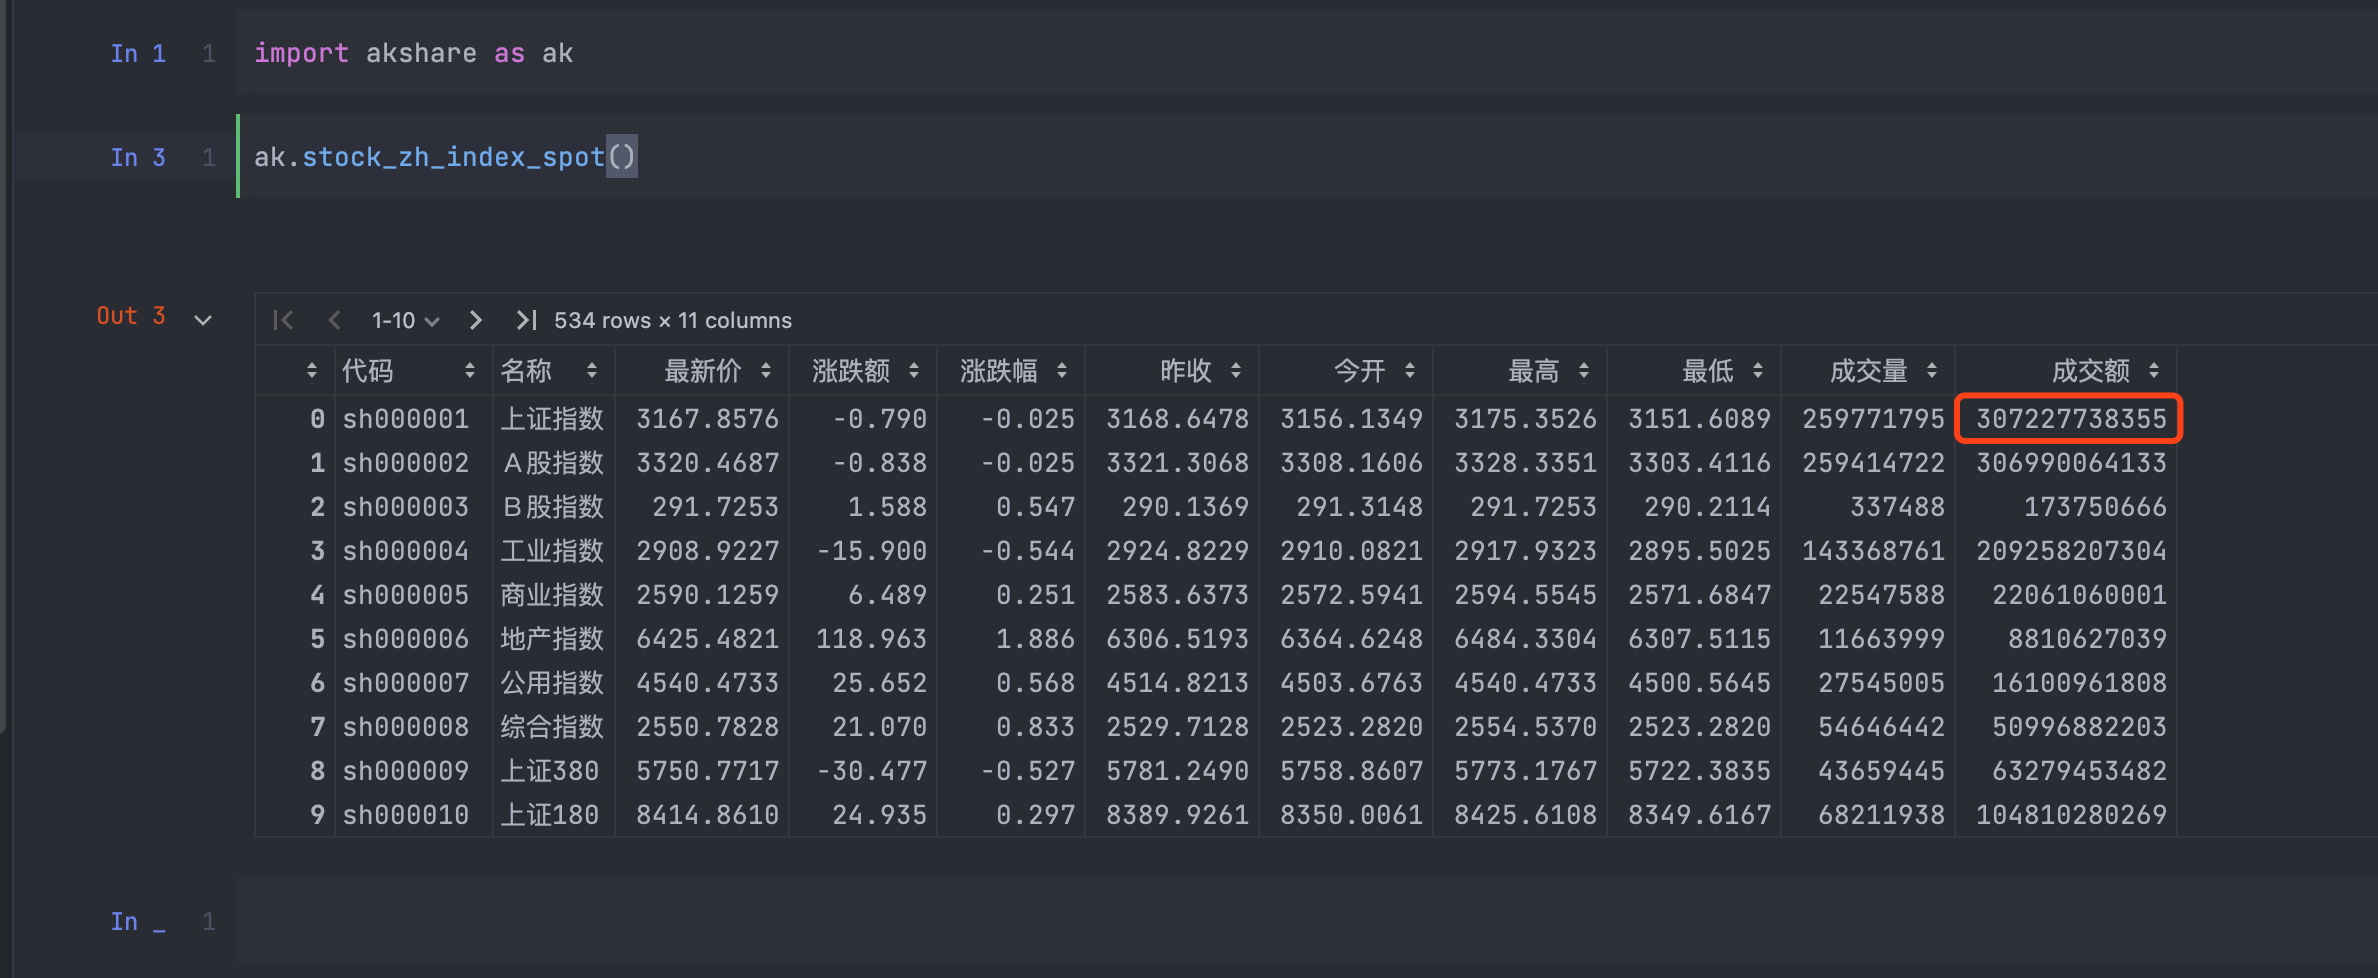Screen dimensions: 2378x978
Task: Select the In 3 cell label
Action: (x=137, y=156)
